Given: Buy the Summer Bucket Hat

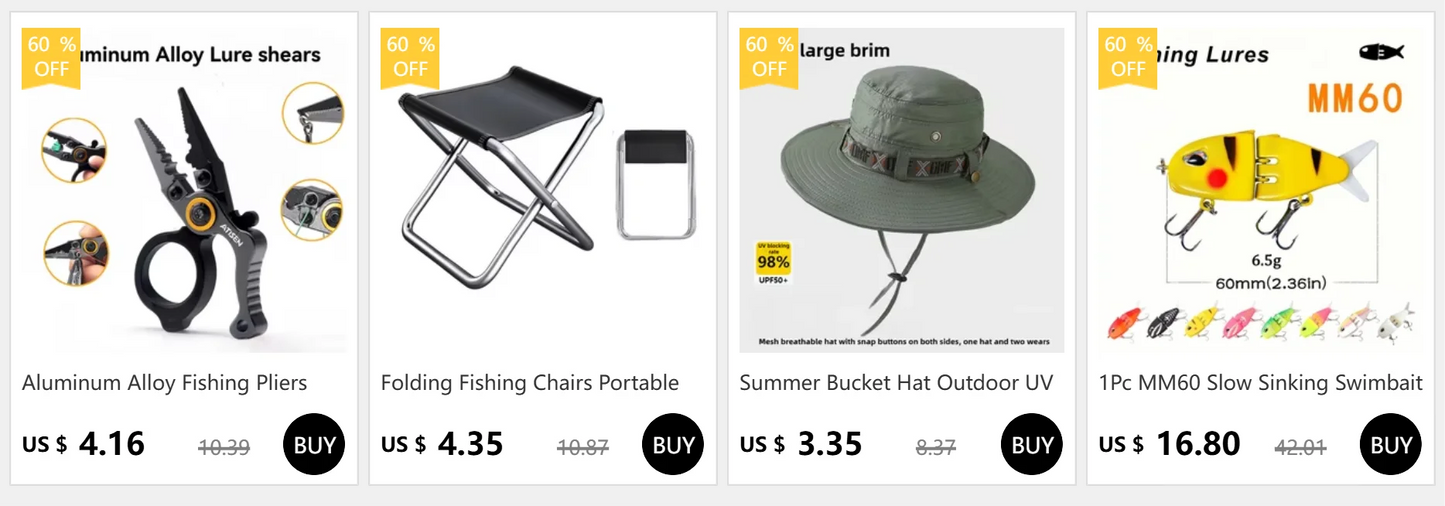Looking at the screenshot, I should tap(1032, 444).
